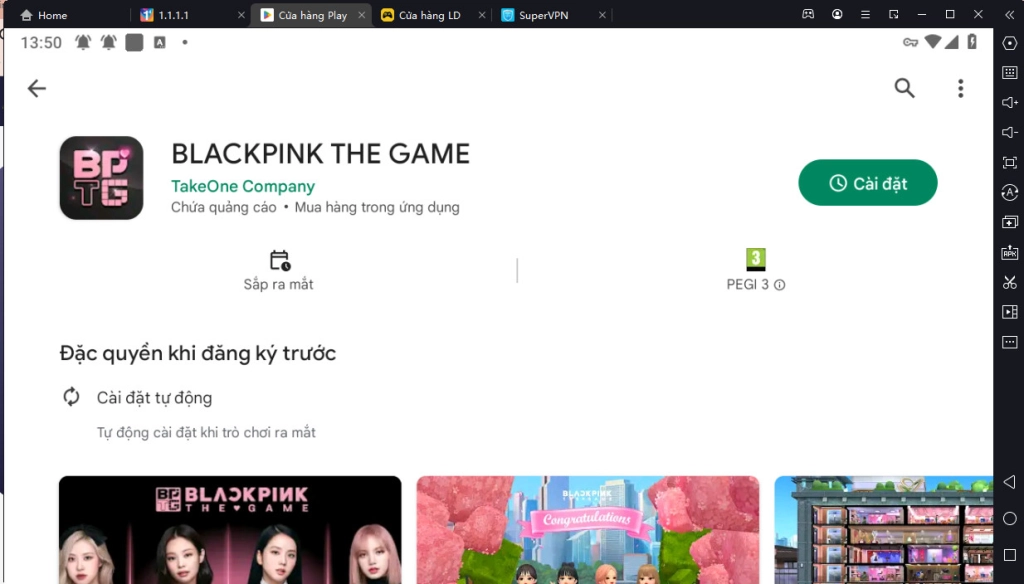This screenshot has height=584, width=1024.
Task: Click the volume down icon in sidebar
Action: (1010, 133)
